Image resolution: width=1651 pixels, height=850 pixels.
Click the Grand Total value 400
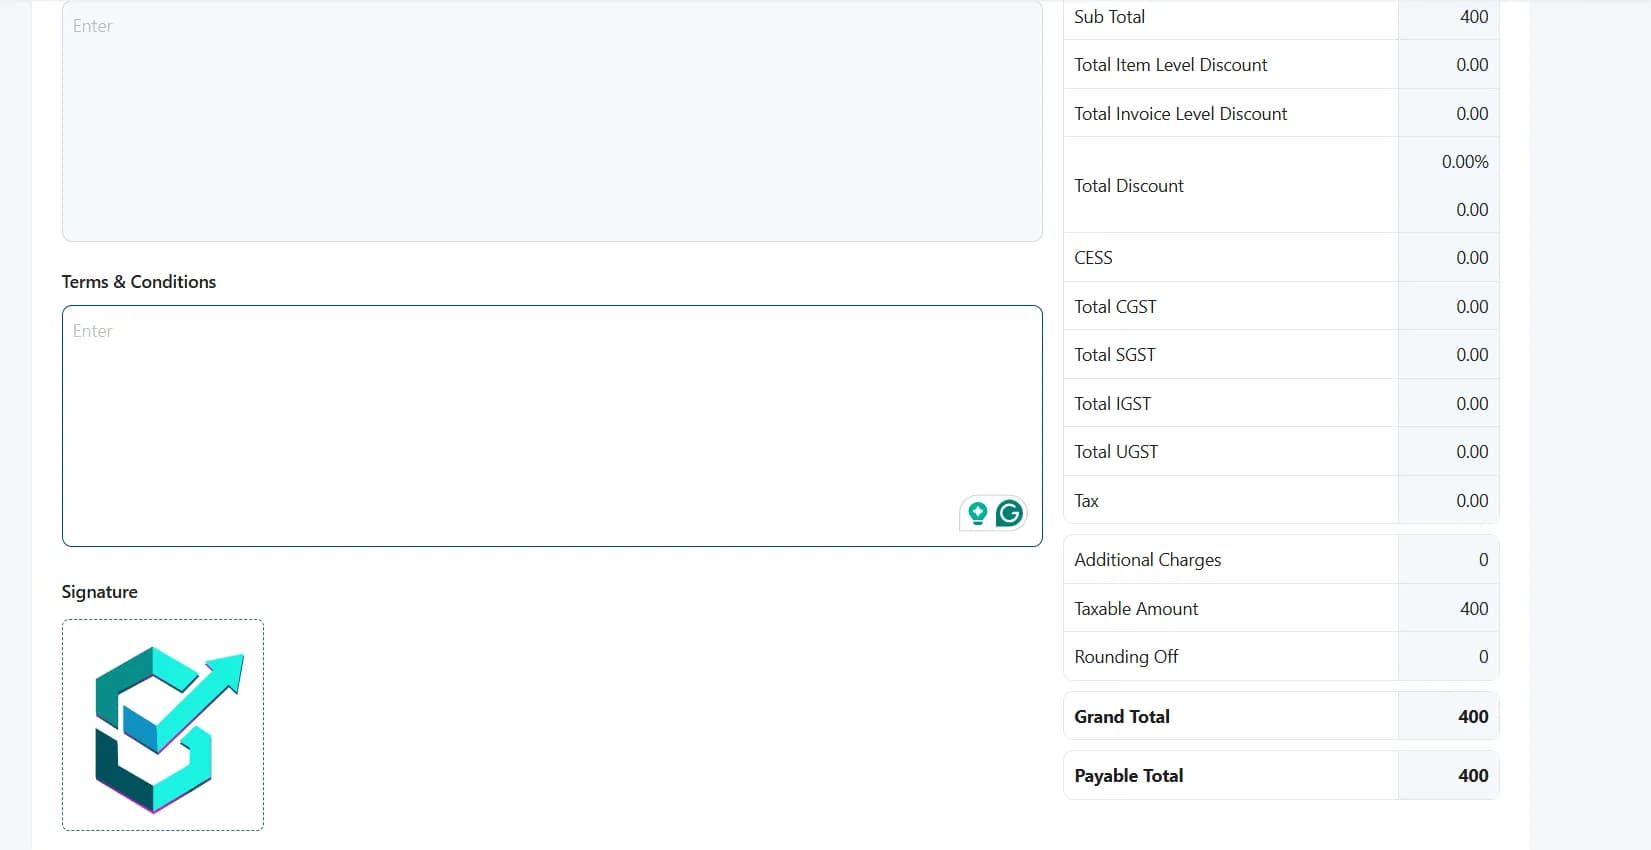pyautogui.click(x=1473, y=717)
